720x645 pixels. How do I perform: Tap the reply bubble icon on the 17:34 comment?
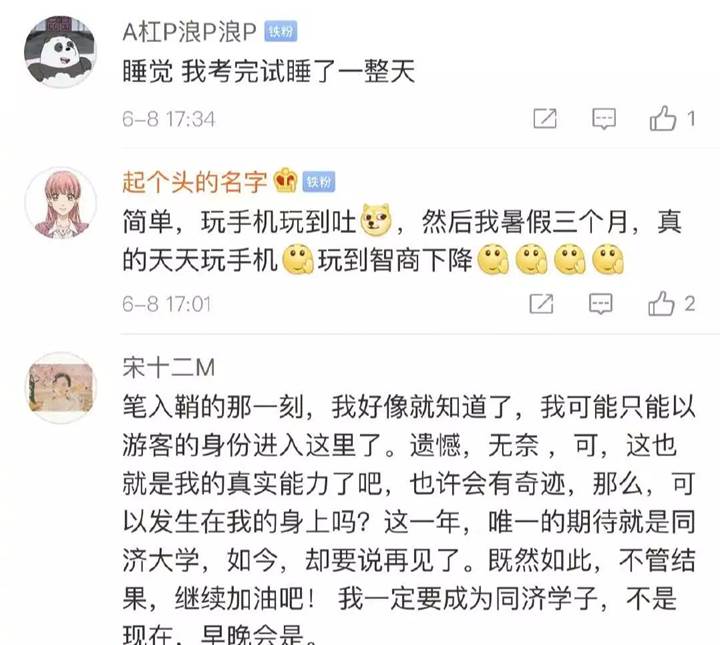pos(603,119)
